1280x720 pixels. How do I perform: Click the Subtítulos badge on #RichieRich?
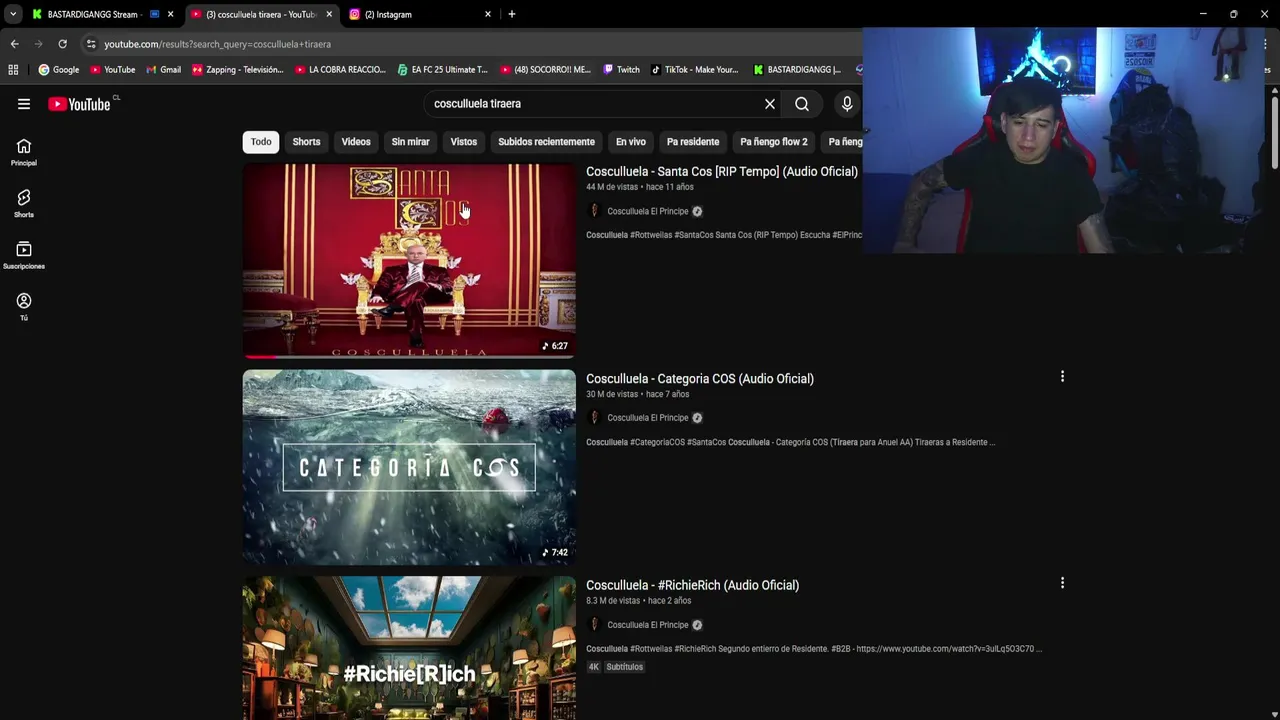(x=624, y=667)
